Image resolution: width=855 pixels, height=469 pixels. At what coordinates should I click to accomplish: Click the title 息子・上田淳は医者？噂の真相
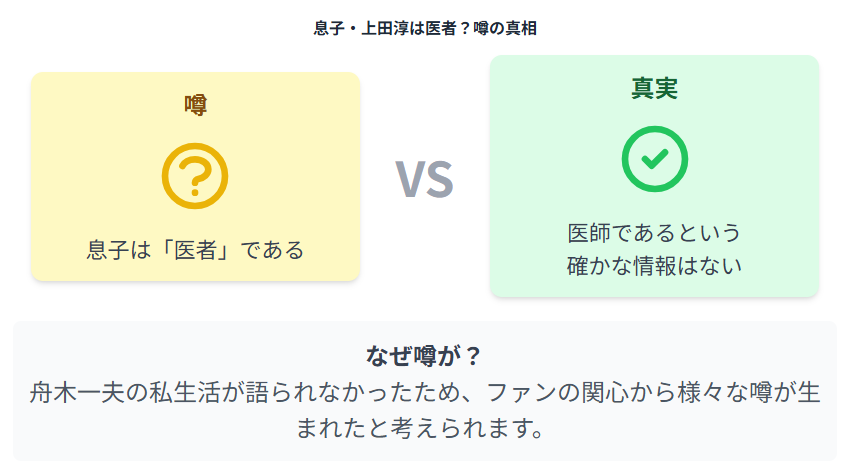pyautogui.click(x=425, y=28)
